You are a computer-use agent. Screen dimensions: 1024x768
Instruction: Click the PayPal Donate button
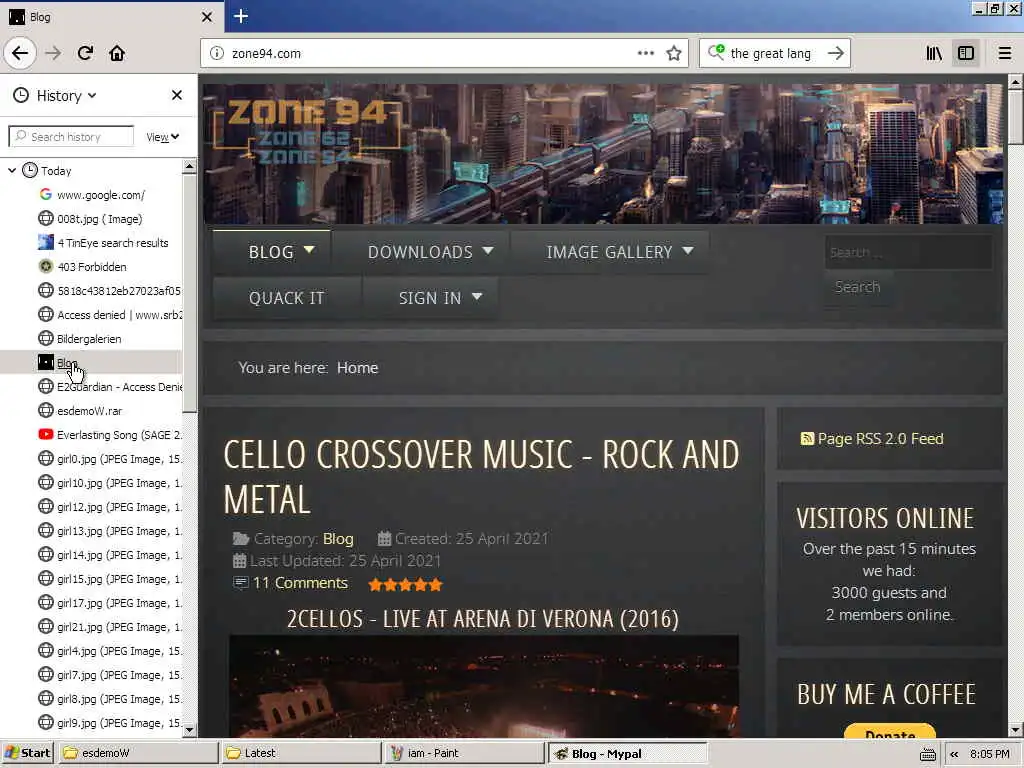tap(889, 731)
